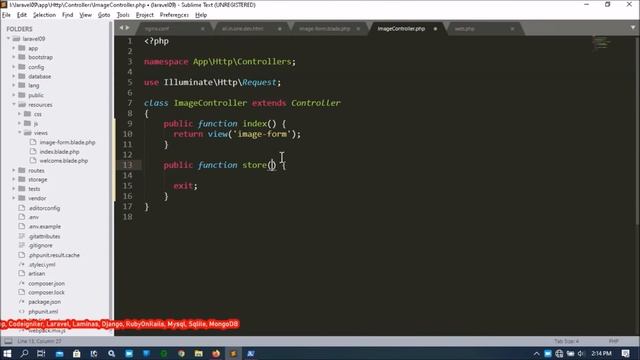Open Windows taskbar search
The image size is (640, 360).
click(x=24, y=353)
